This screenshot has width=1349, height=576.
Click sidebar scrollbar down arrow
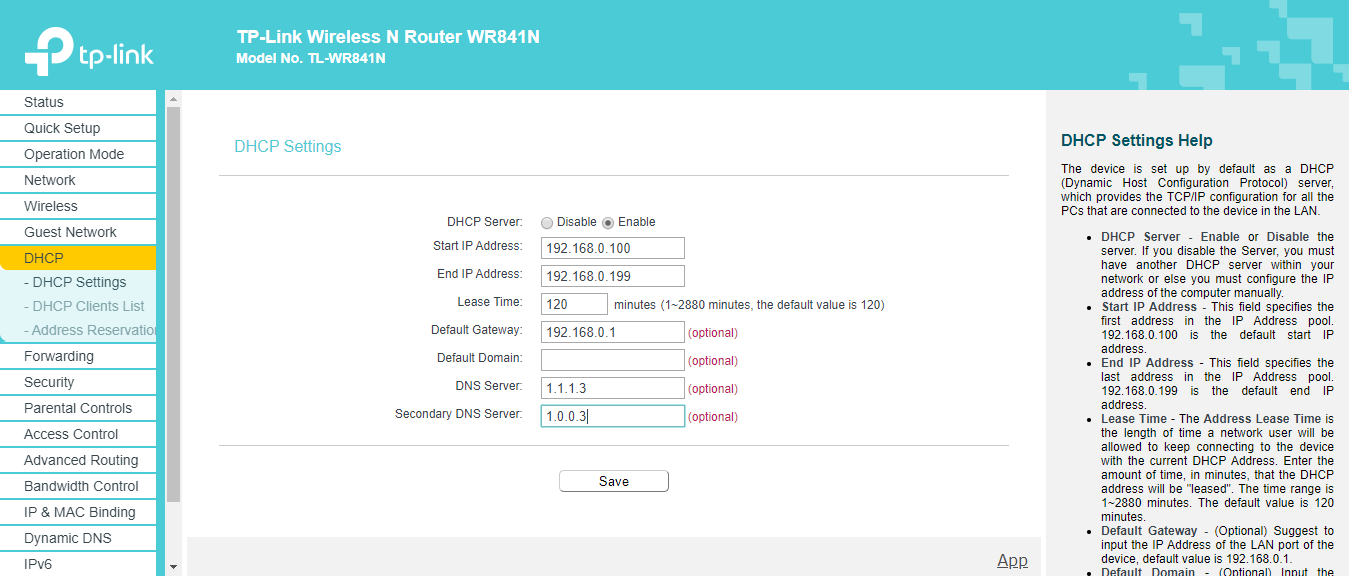(x=173, y=567)
